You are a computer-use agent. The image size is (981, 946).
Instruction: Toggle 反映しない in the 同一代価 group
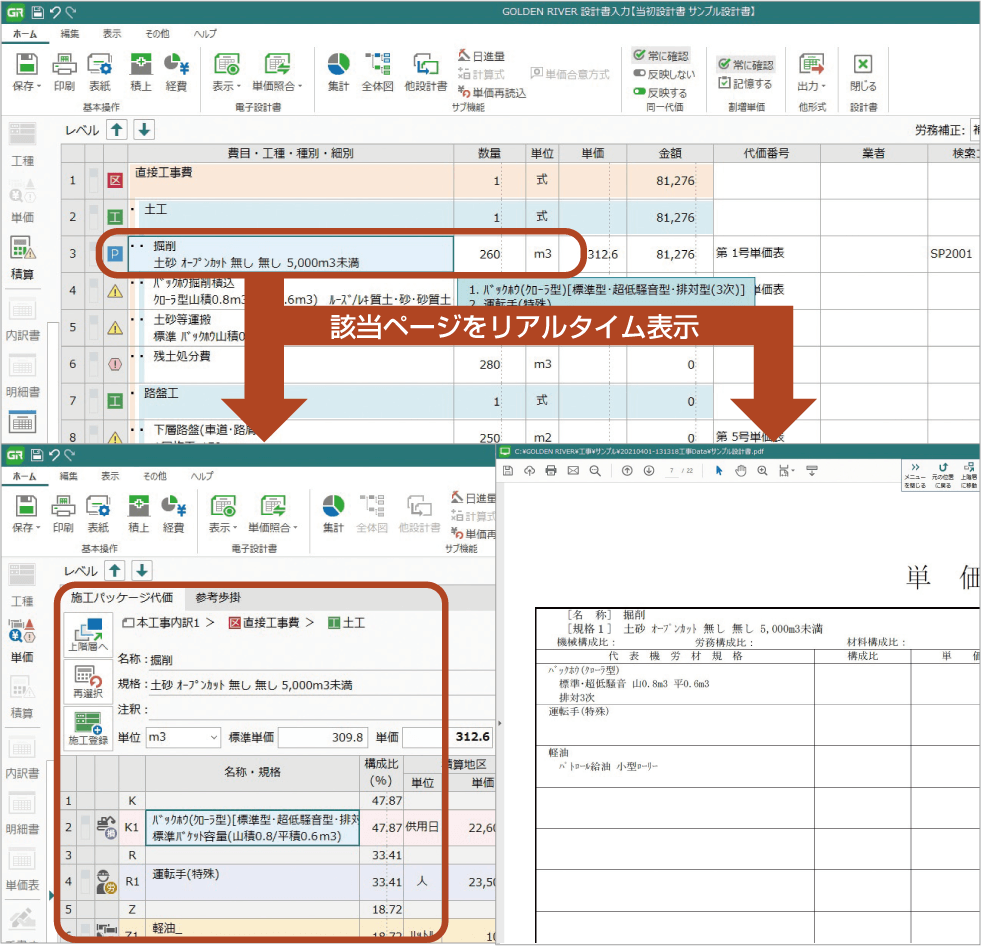tap(664, 74)
